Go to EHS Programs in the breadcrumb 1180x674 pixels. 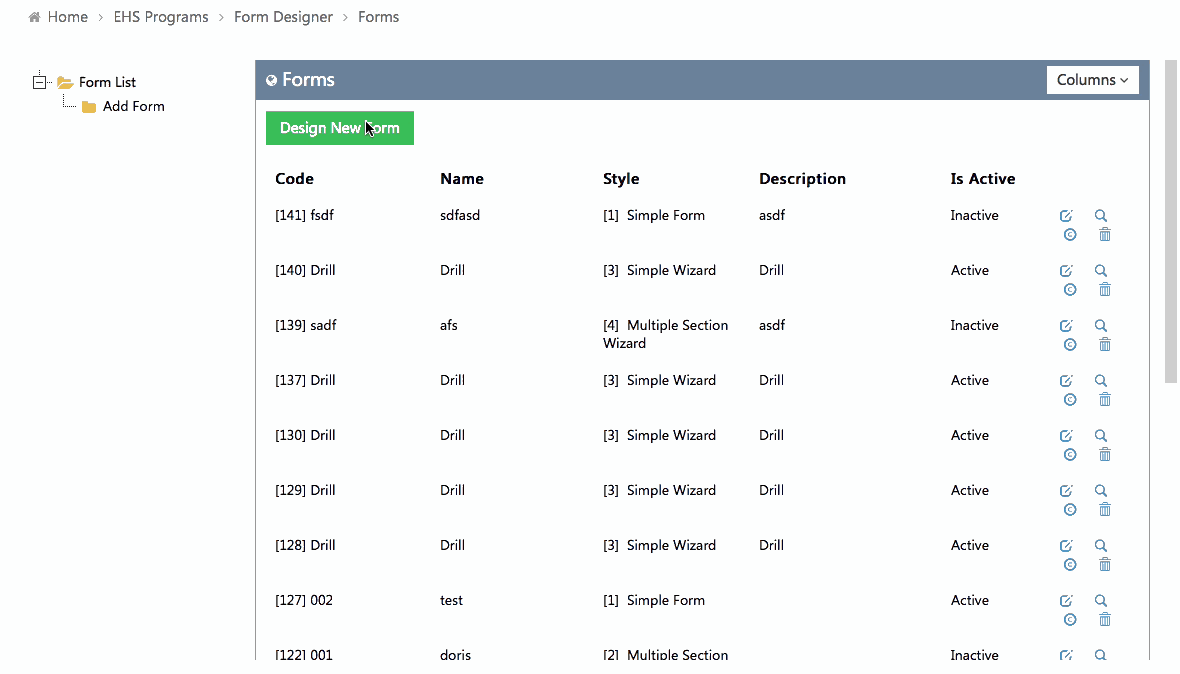161,17
